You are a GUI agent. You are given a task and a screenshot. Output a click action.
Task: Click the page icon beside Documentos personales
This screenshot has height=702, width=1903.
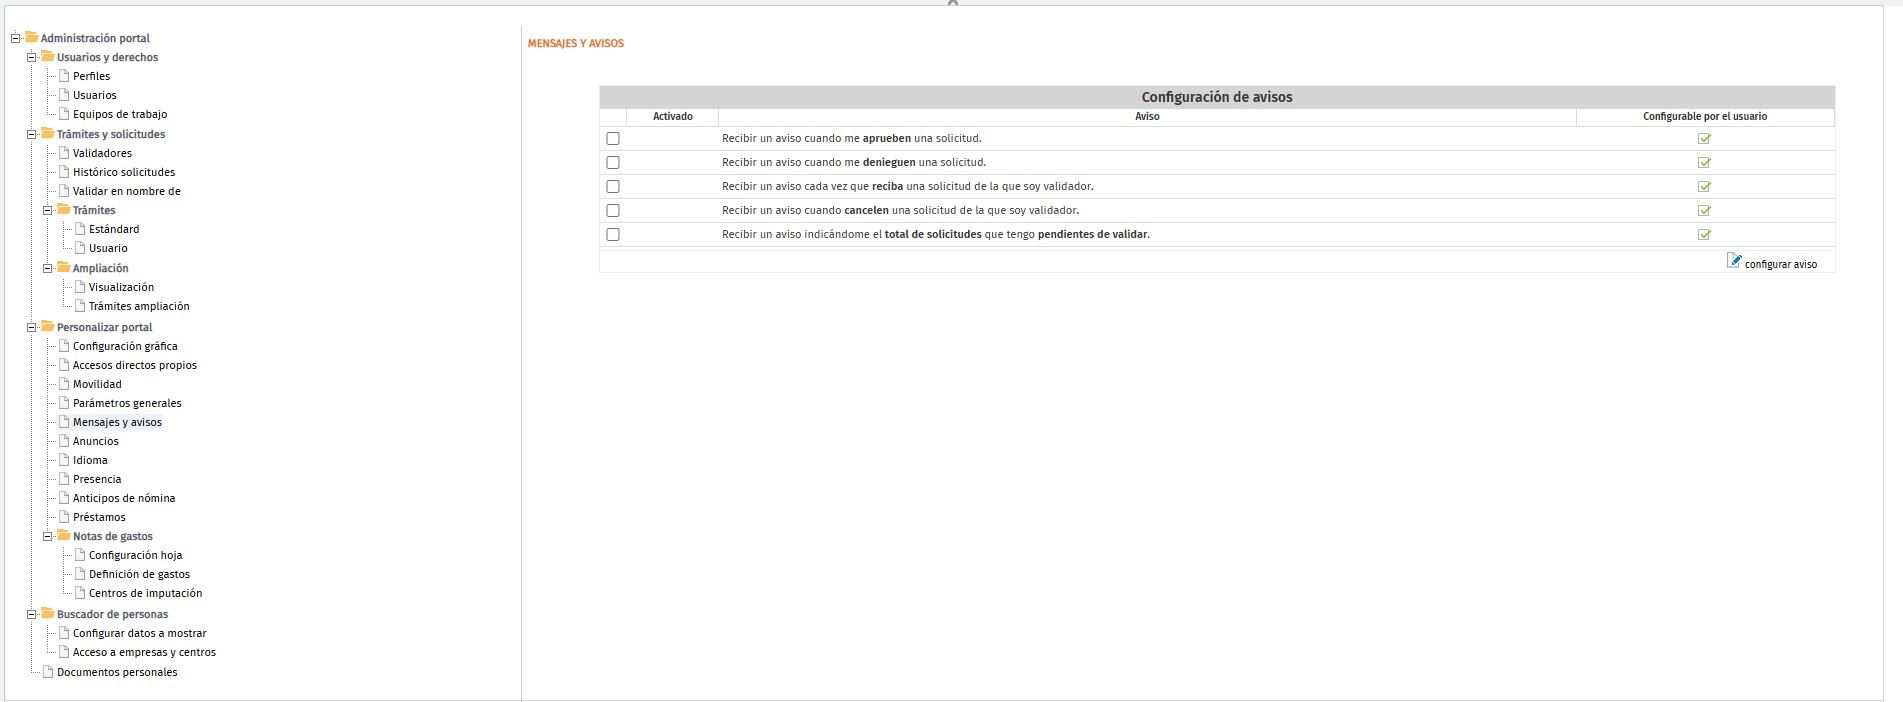tap(48, 672)
